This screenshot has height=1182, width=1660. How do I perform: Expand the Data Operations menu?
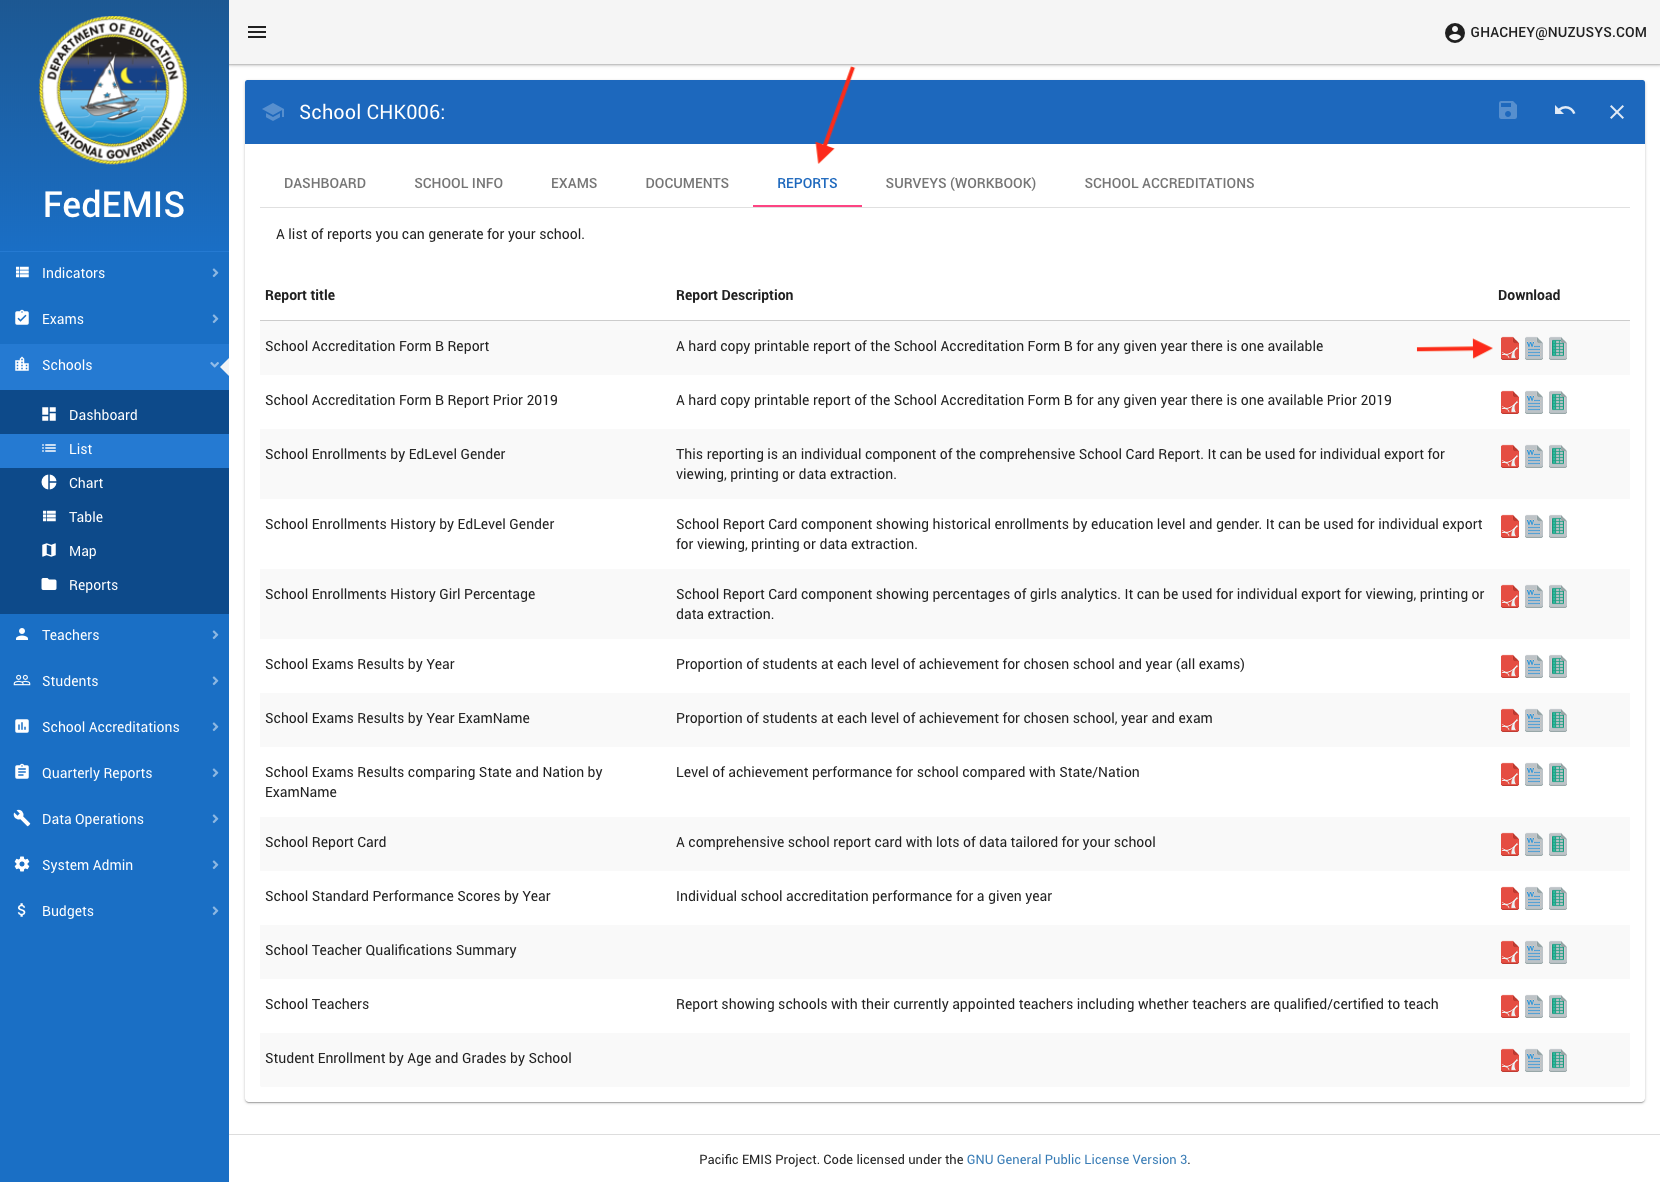[114, 819]
